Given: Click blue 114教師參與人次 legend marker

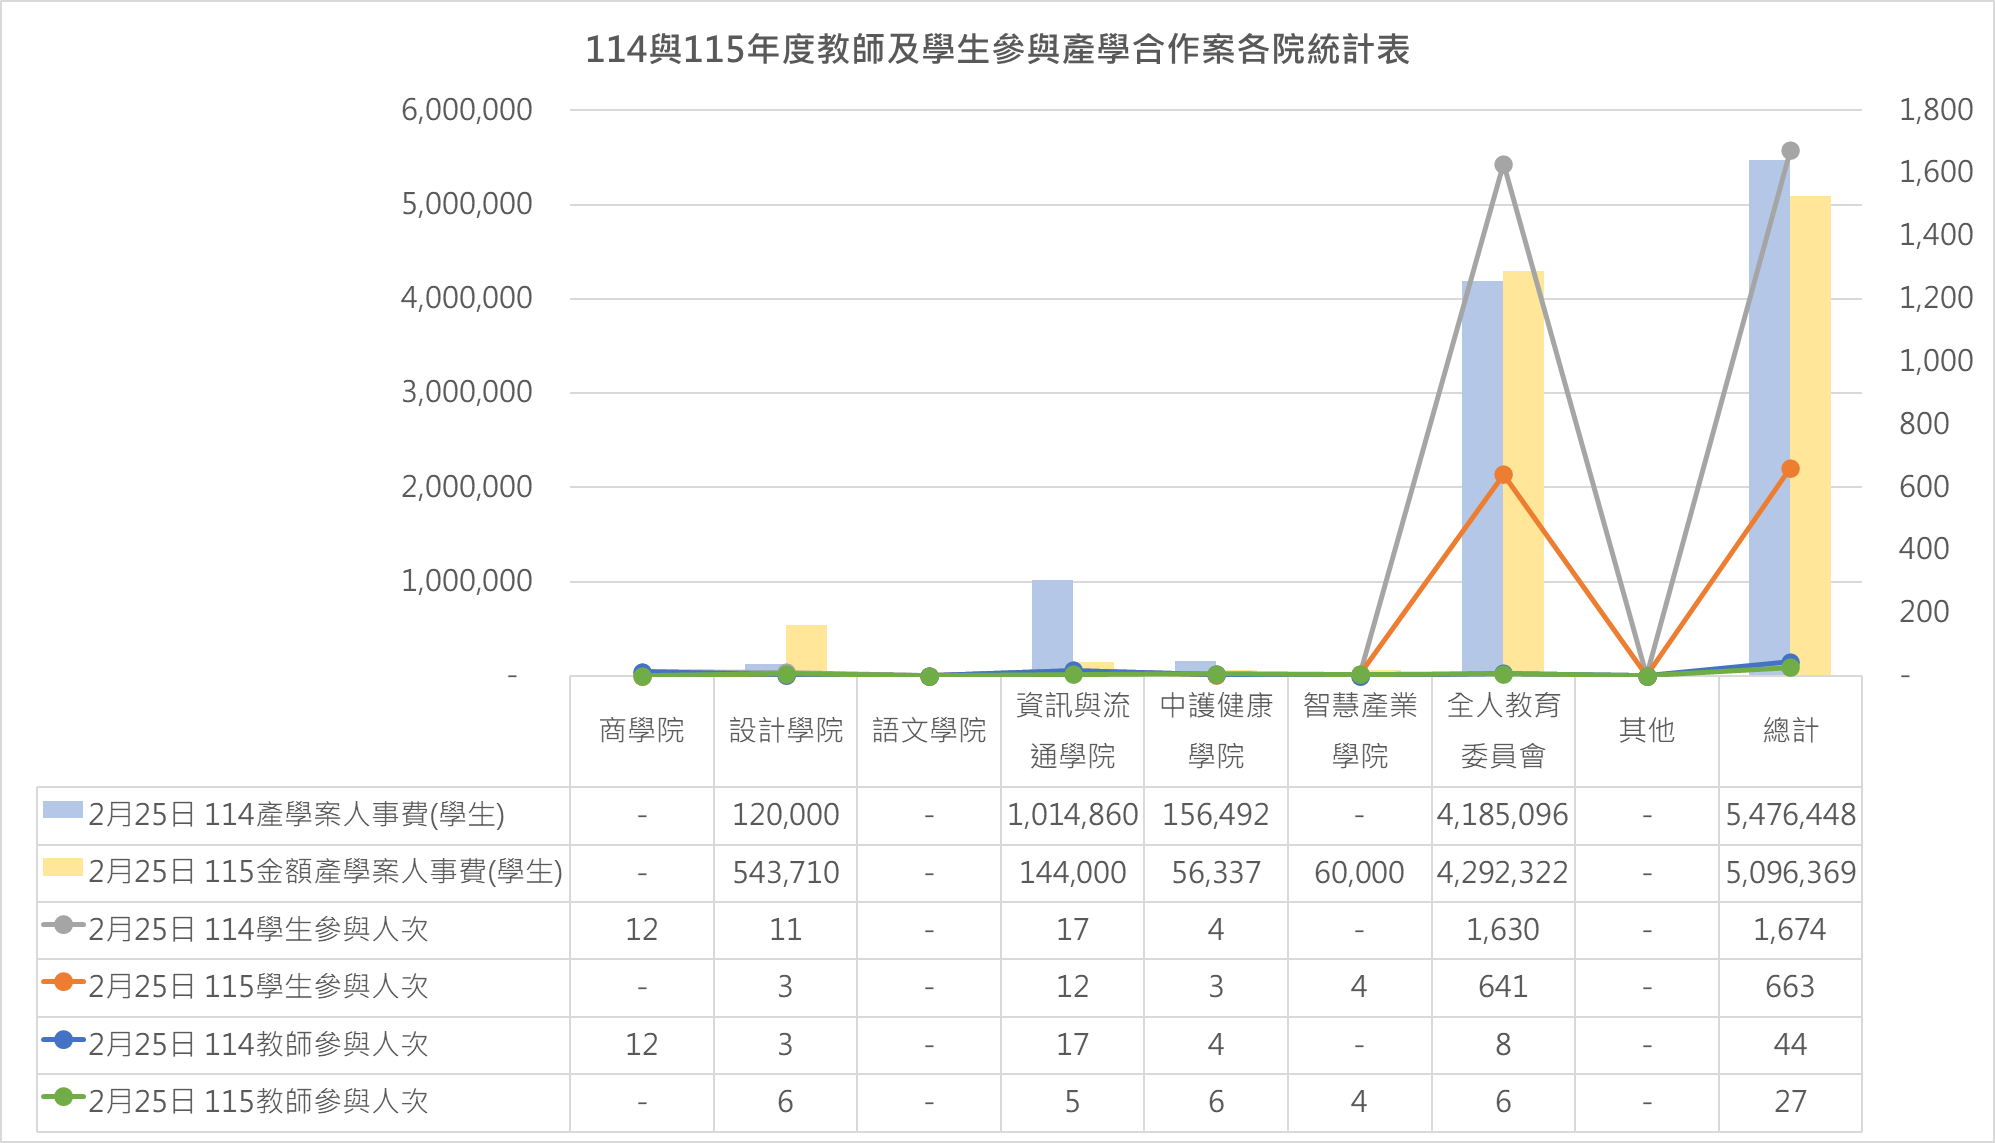Looking at the screenshot, I should point(63,1040).
